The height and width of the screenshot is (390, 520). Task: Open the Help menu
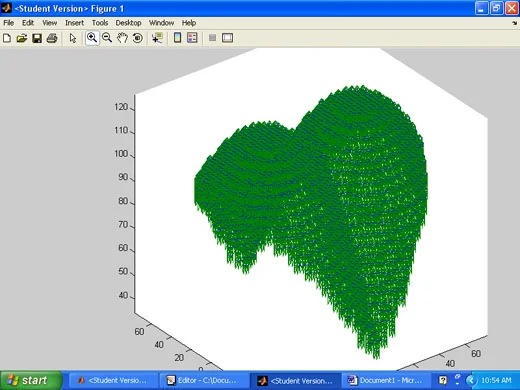(x=189, y=23)
